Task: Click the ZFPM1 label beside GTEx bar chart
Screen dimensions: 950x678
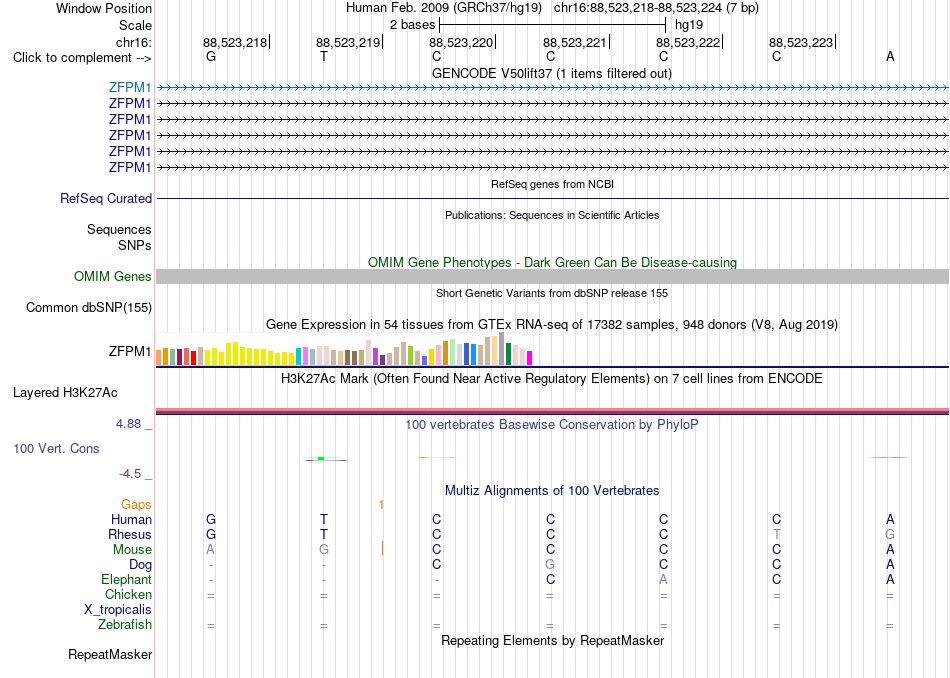Action: point(130,351)
